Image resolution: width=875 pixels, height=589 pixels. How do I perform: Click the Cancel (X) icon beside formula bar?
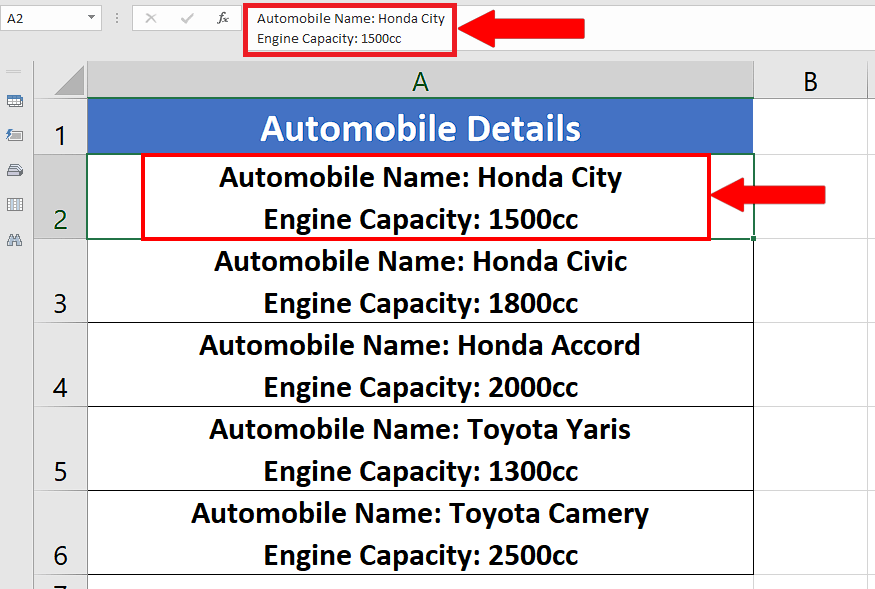pos(150,18)
